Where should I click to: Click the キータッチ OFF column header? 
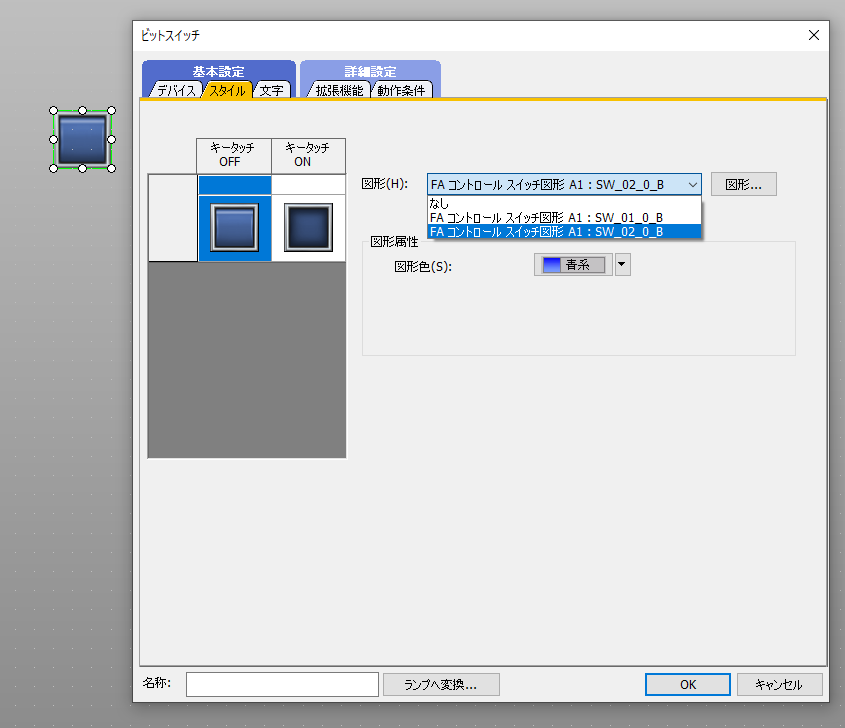tap(234, 155)
